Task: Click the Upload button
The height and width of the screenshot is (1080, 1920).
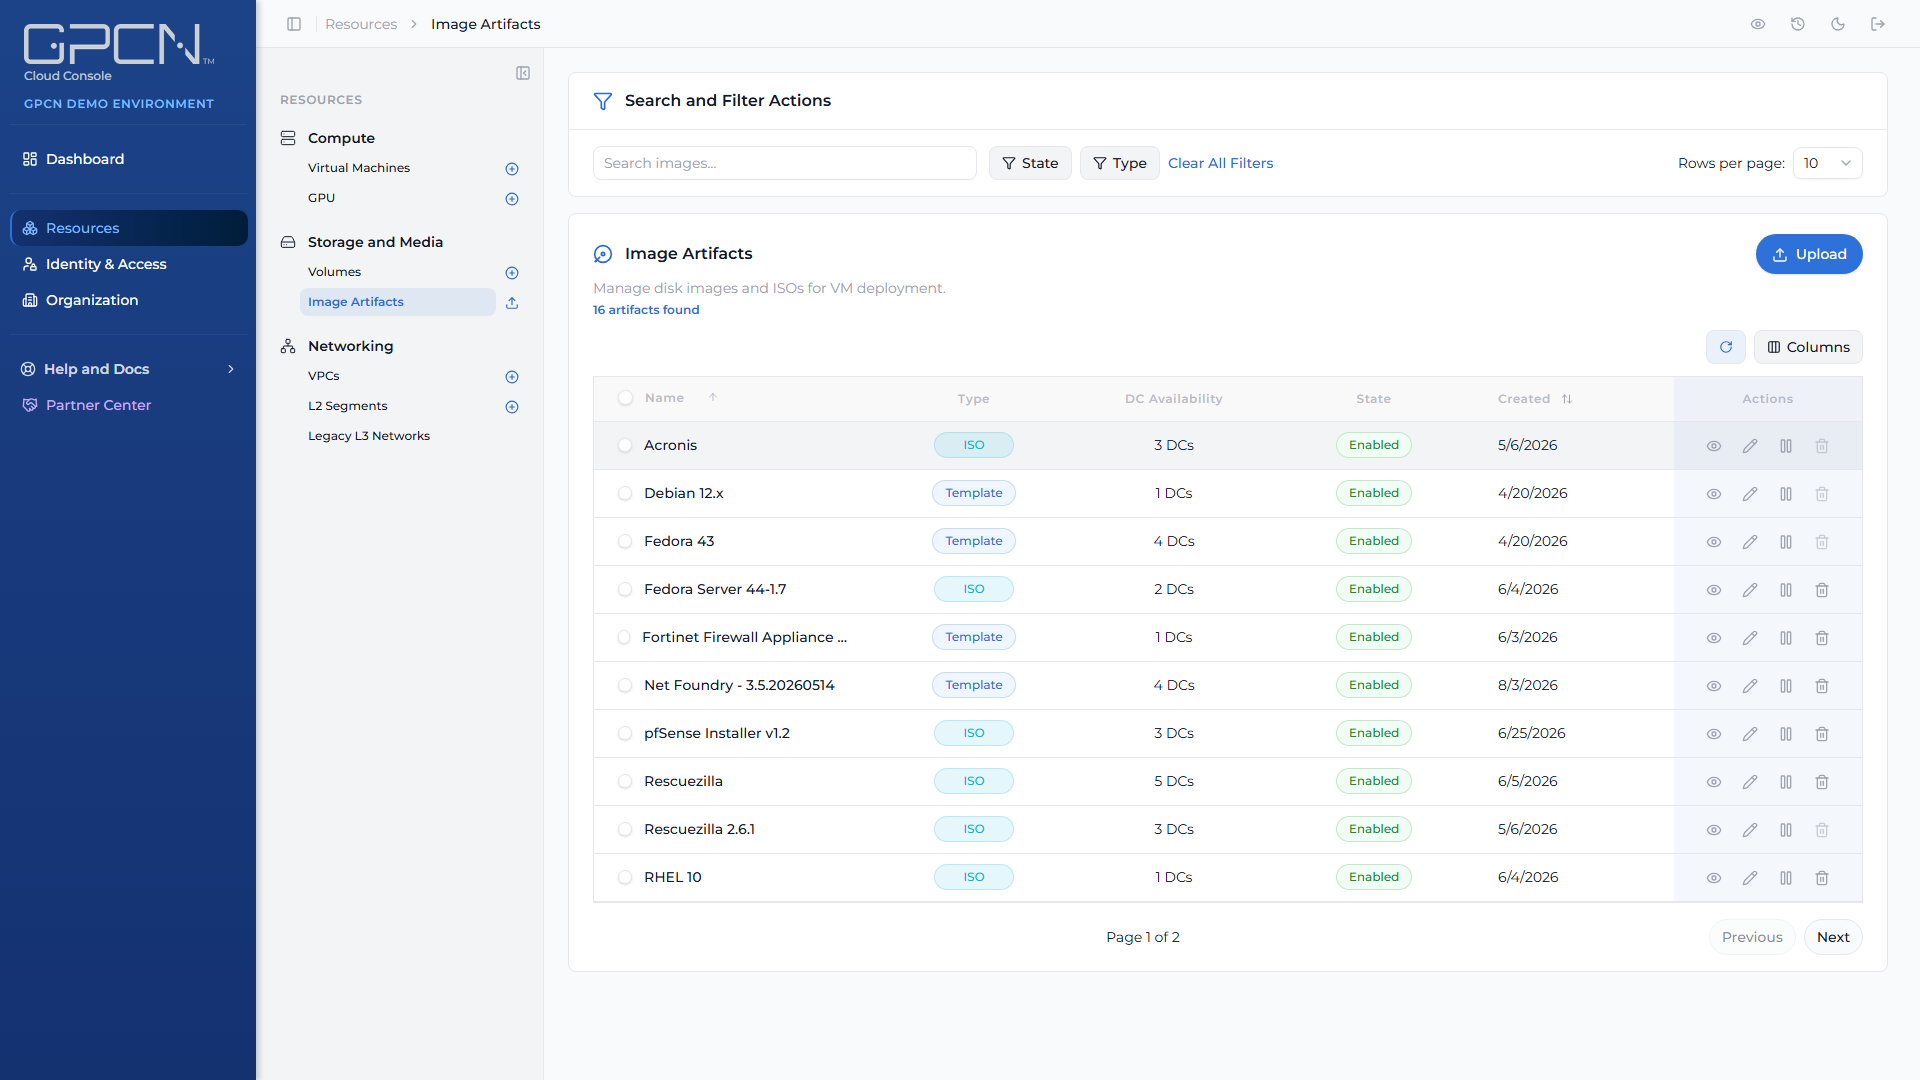Action: point(1809,254)
